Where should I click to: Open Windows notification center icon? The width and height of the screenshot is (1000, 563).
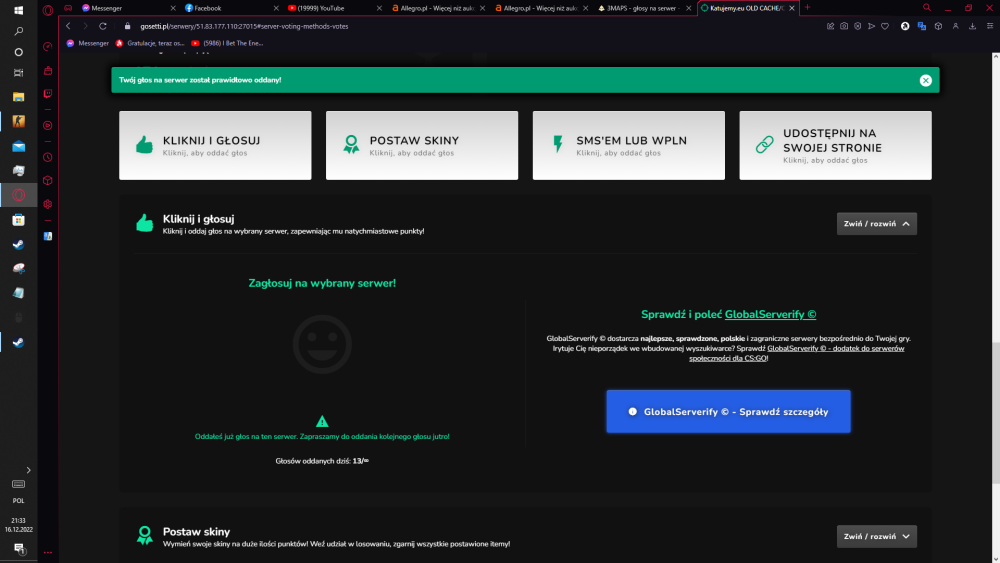pyautogui.click(x=18, y=548)
